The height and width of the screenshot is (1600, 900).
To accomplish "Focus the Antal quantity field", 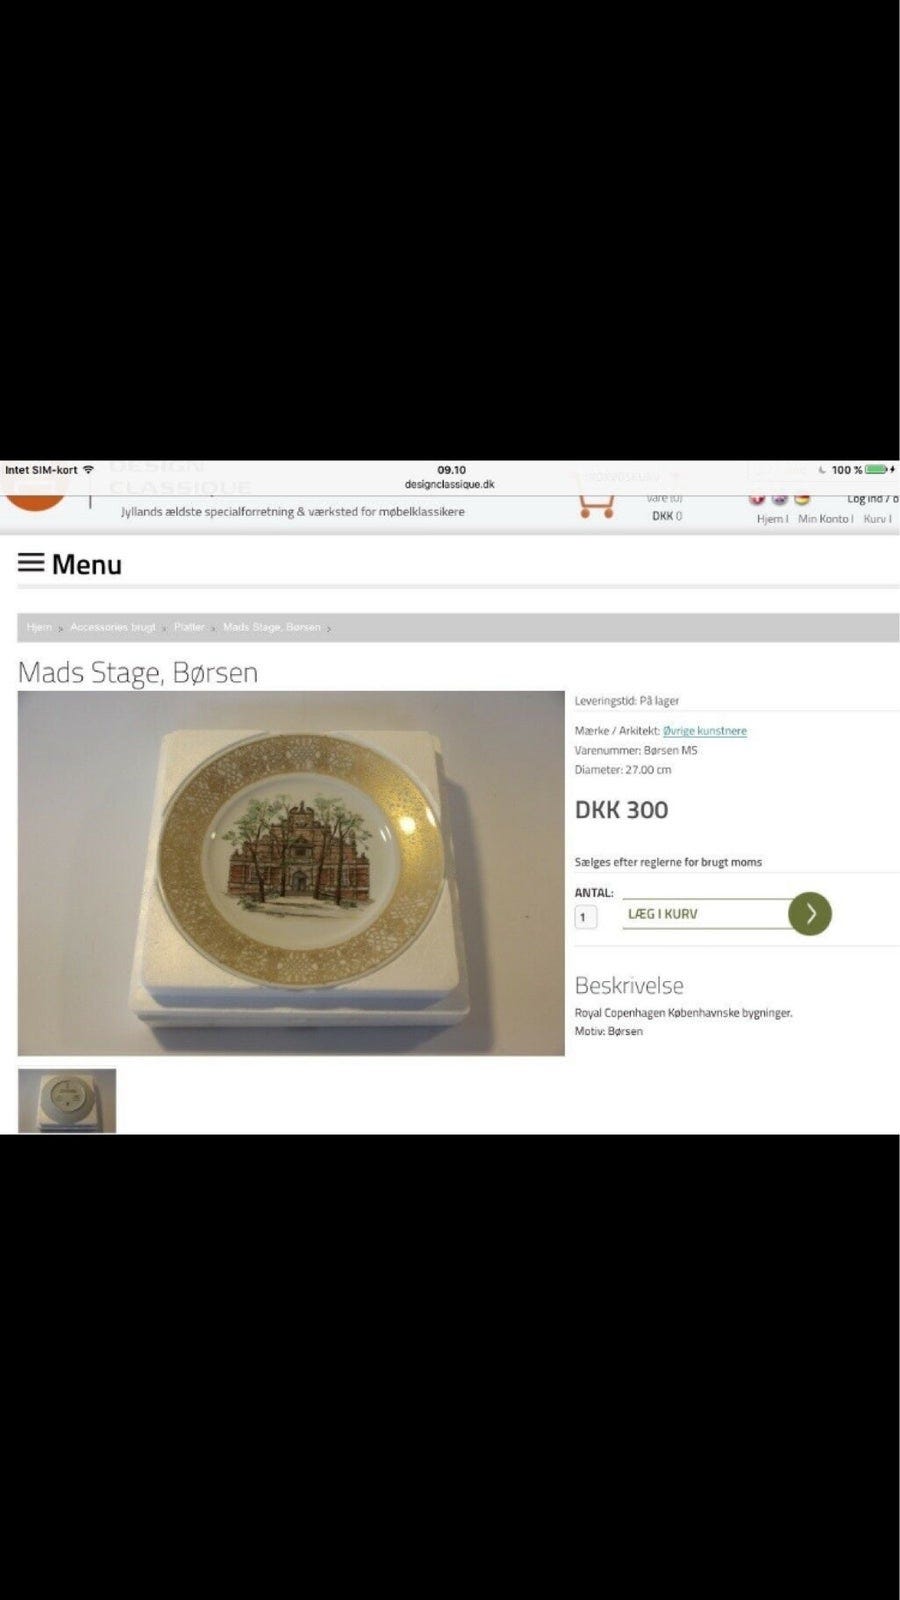I will click(586, 917).
